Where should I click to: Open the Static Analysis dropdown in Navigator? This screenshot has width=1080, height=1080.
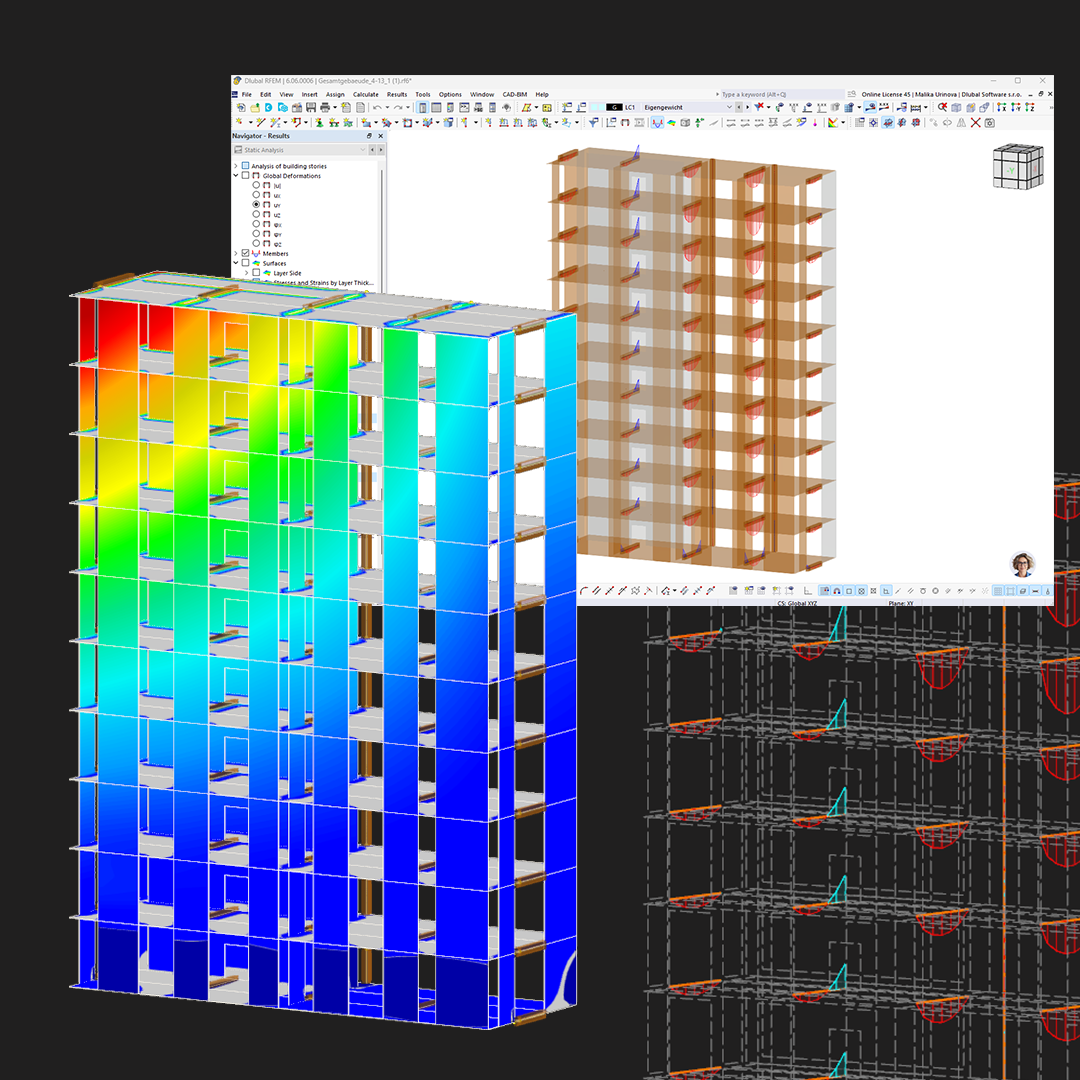coord(363,150)
